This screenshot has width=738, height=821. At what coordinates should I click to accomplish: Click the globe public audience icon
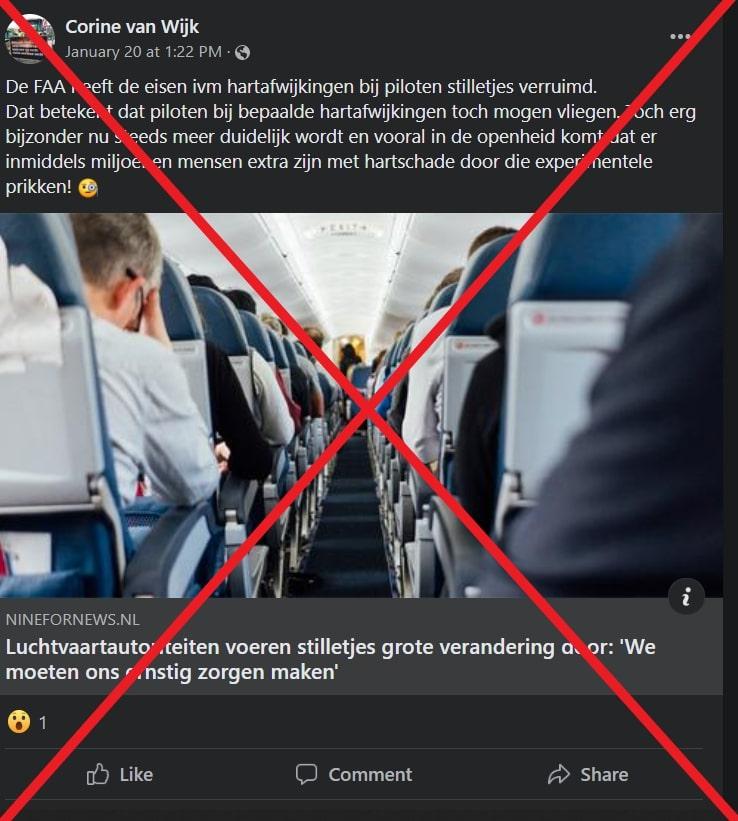pyautogui.click(x=242, y=52)
